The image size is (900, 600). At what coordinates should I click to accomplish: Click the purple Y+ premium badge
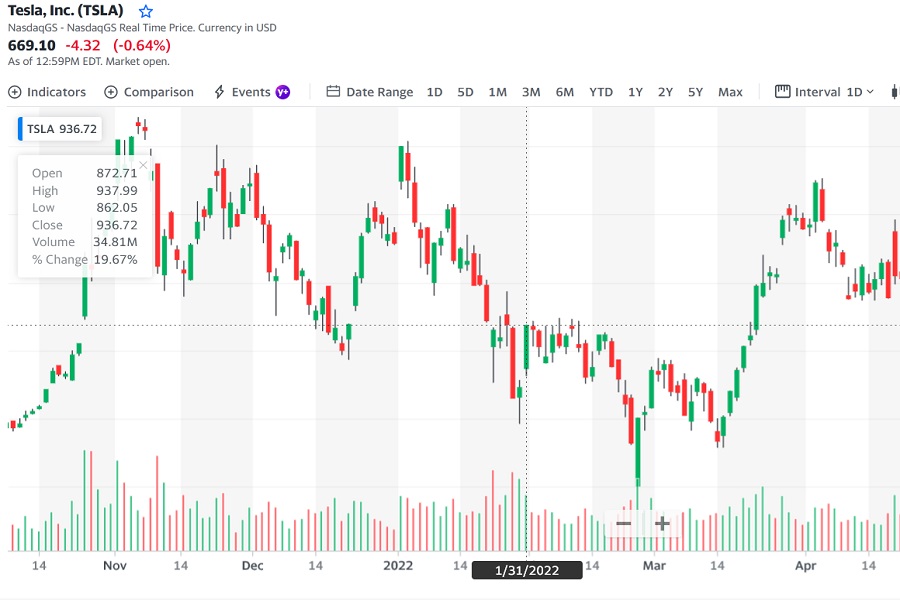(283, 92)
